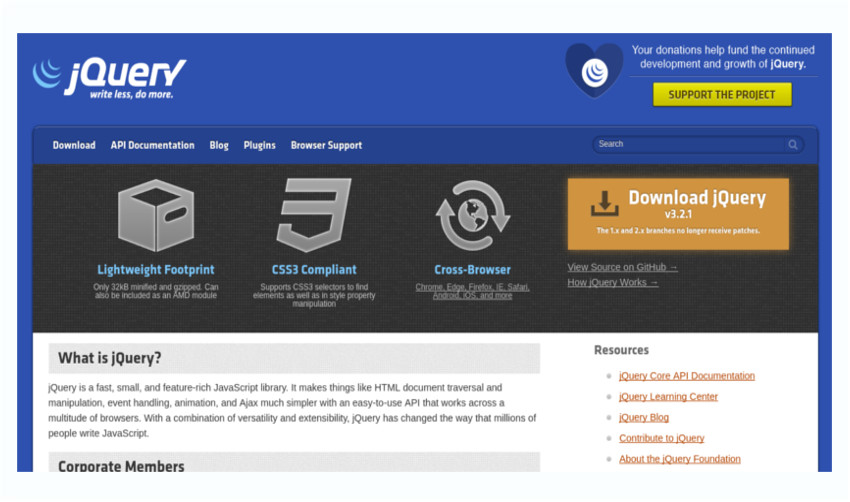Image resolution: width=850 pixels, height=502 pixels.
Task: Go to the Blog nav item
Action: tap(219, 145)
